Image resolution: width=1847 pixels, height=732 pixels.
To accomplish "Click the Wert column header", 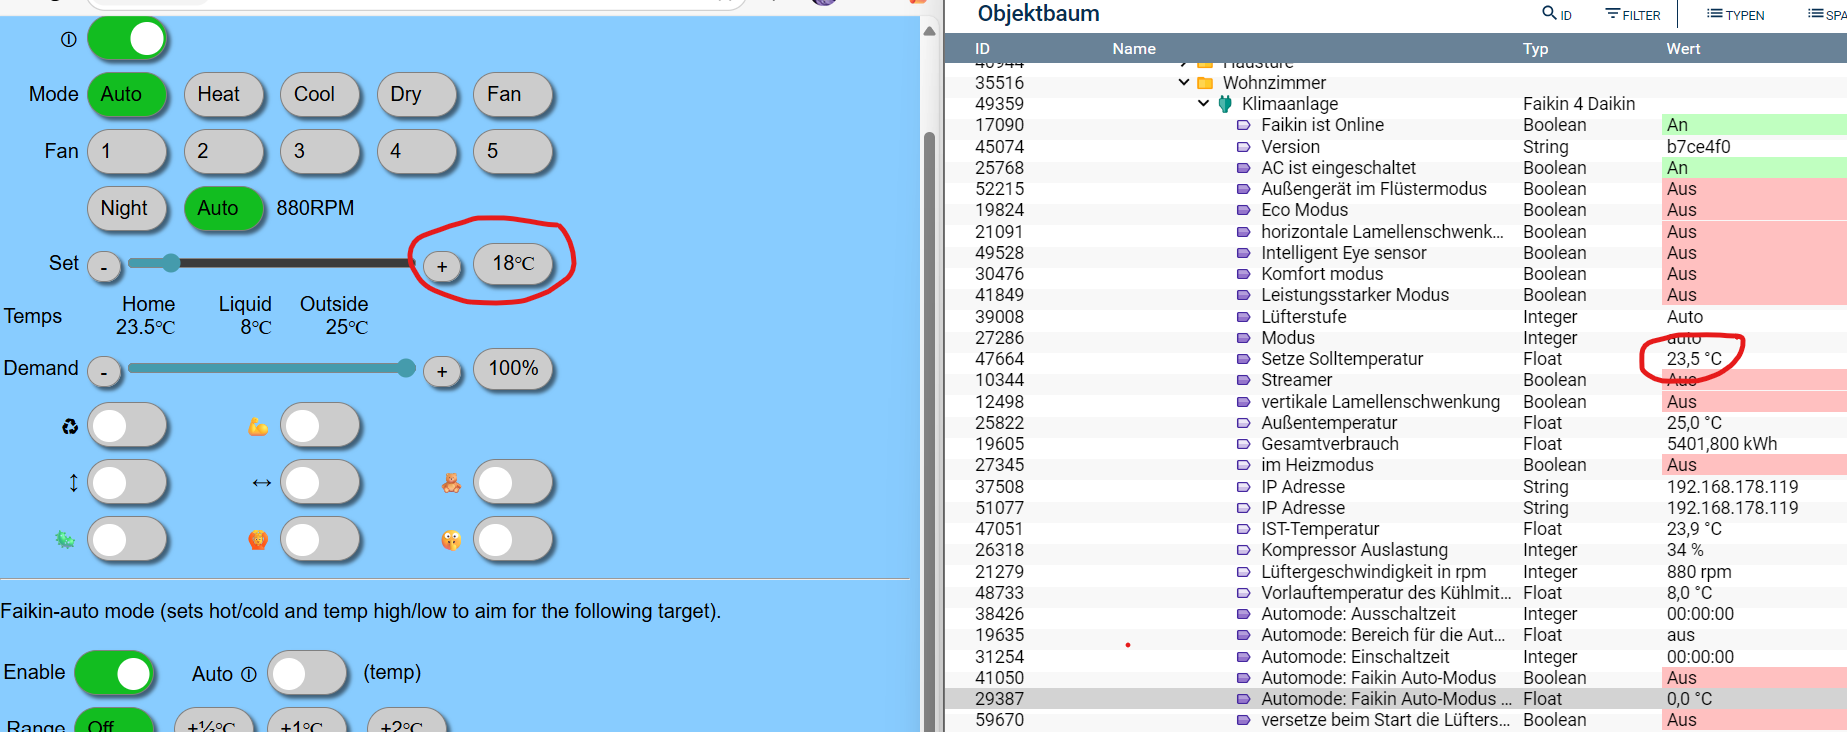I will coord(1683,48).
